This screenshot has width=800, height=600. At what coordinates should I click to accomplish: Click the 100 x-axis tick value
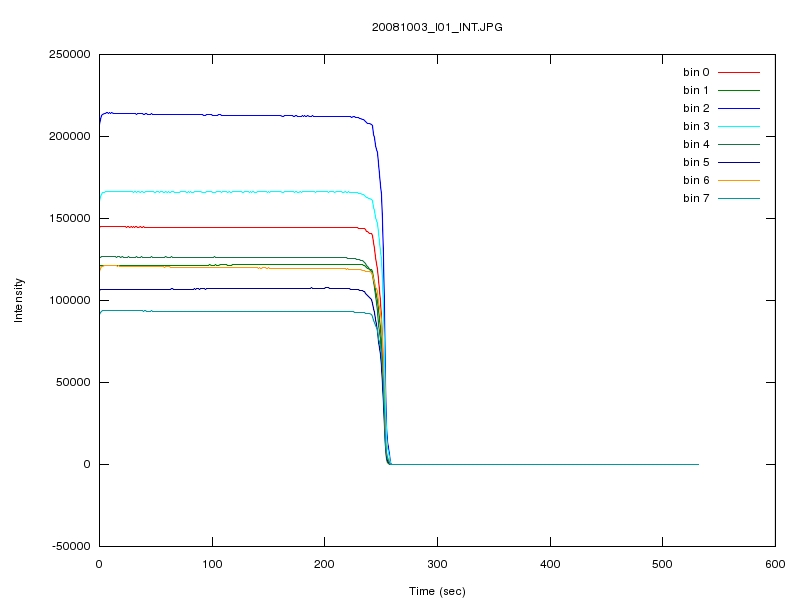coord(212,564)
